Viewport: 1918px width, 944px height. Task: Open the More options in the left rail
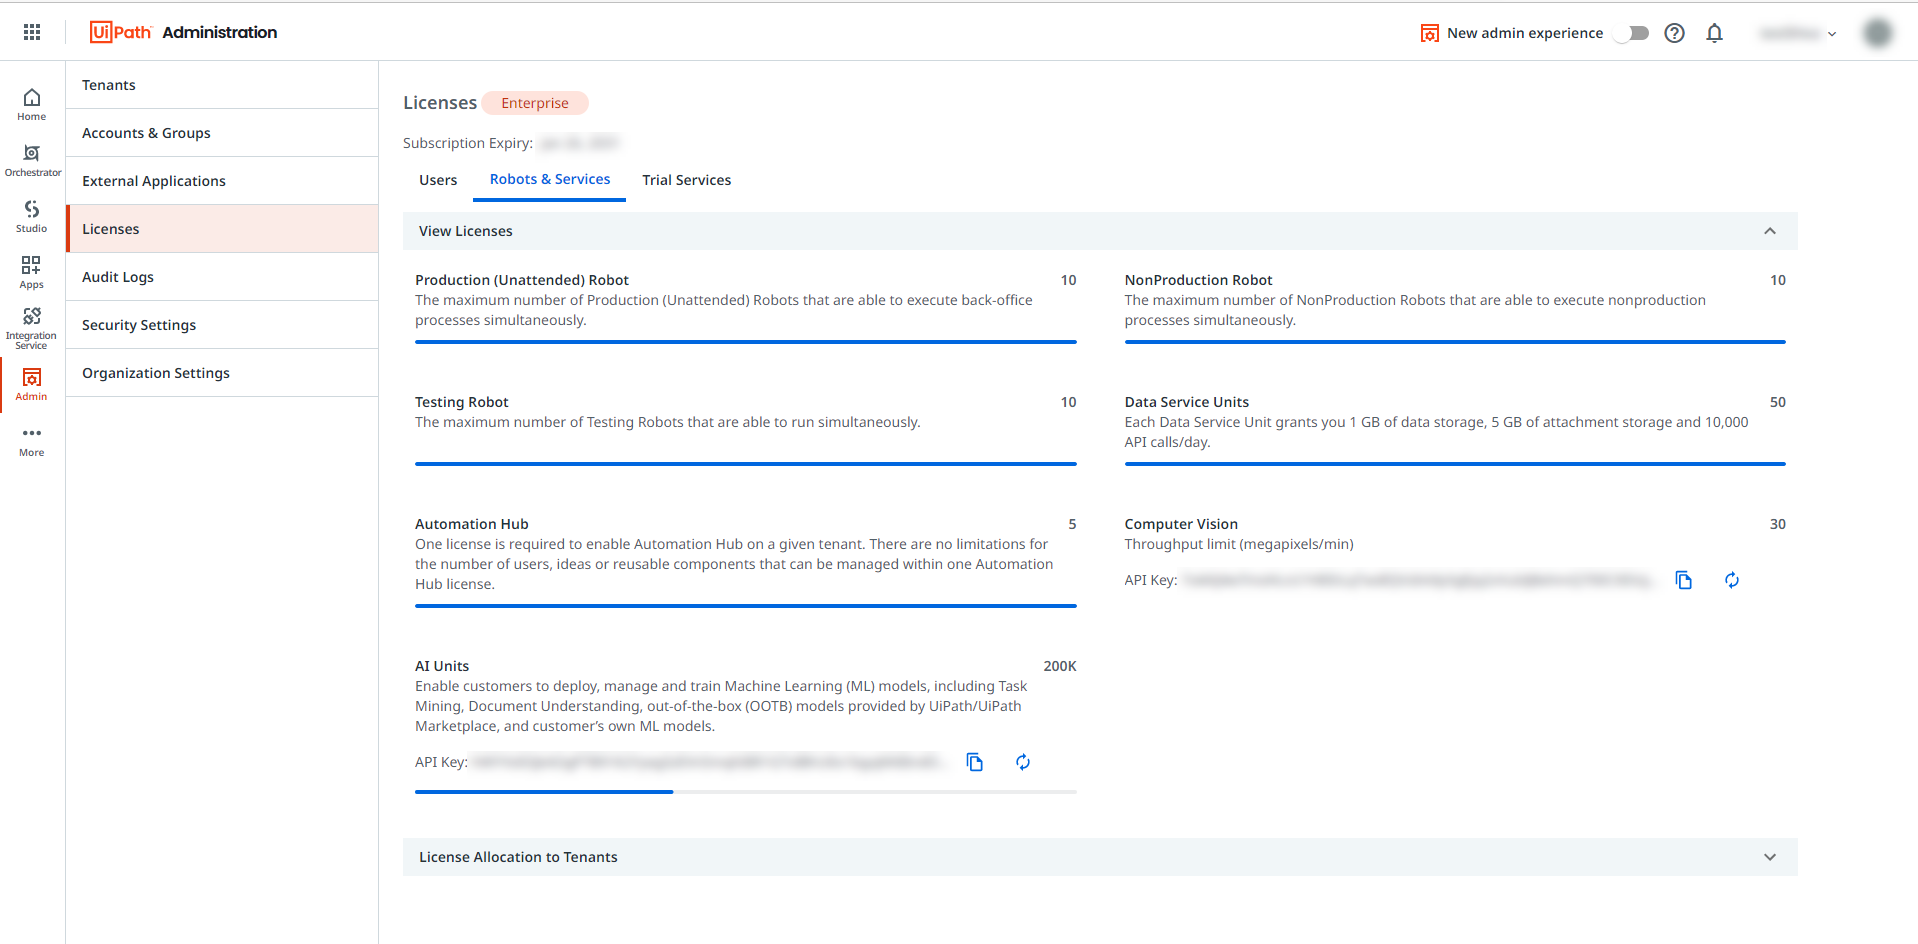click(x=32, y=440)
